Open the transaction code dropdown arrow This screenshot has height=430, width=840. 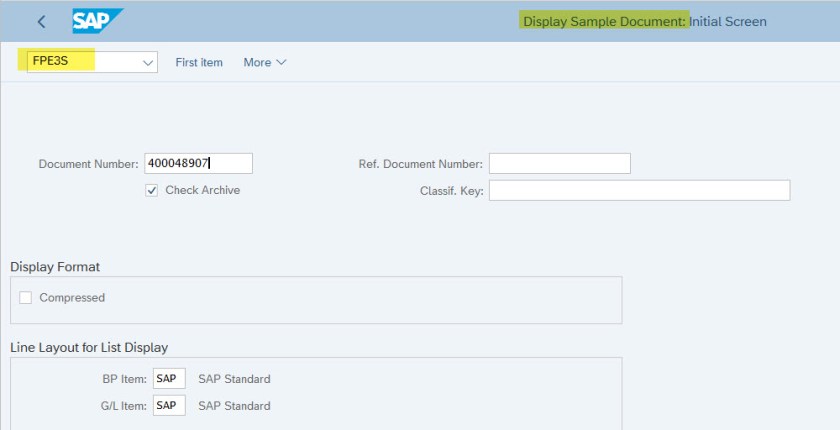click(148, 63)
